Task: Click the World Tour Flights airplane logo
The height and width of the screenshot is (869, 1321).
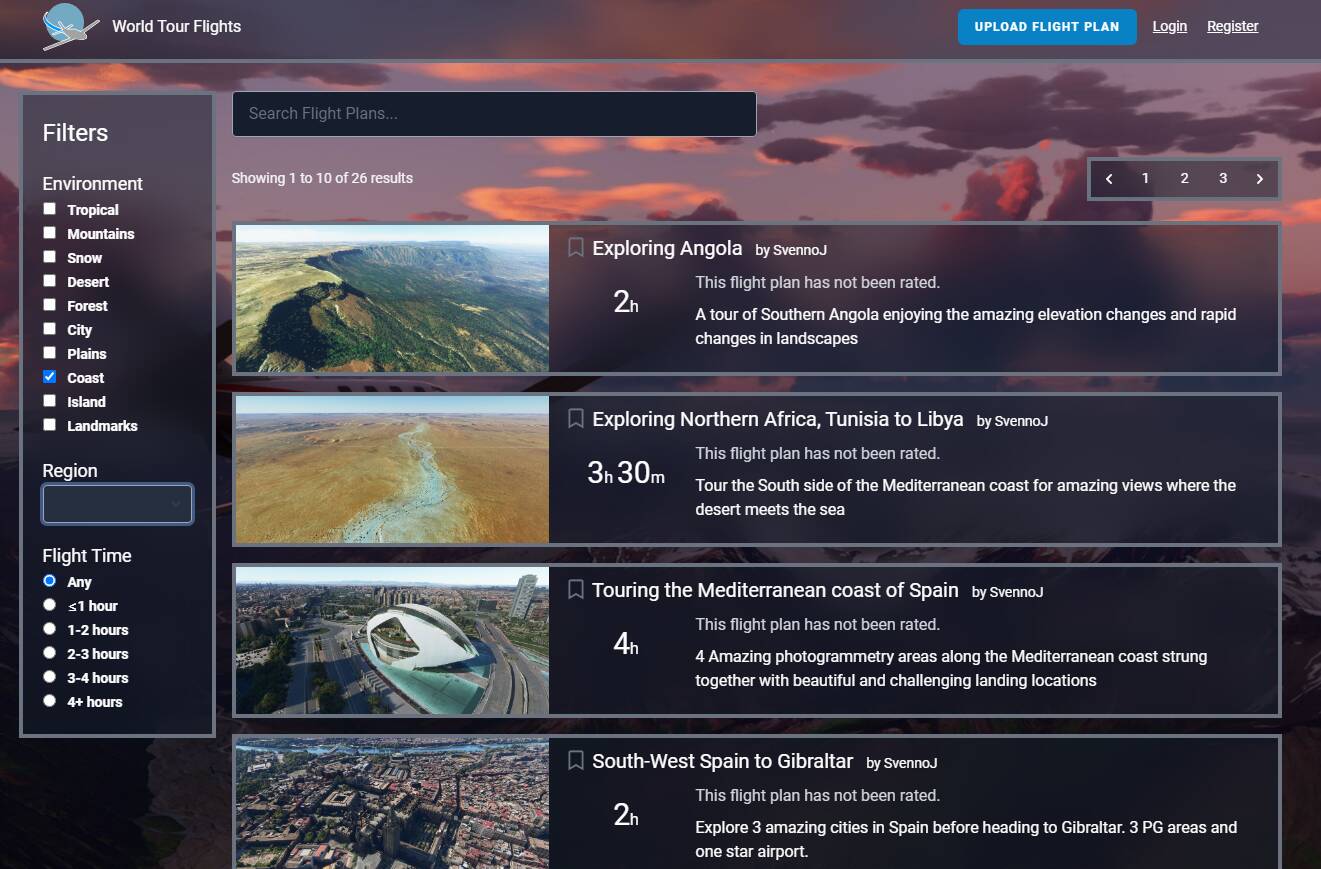Action: [x=70, y=27]
